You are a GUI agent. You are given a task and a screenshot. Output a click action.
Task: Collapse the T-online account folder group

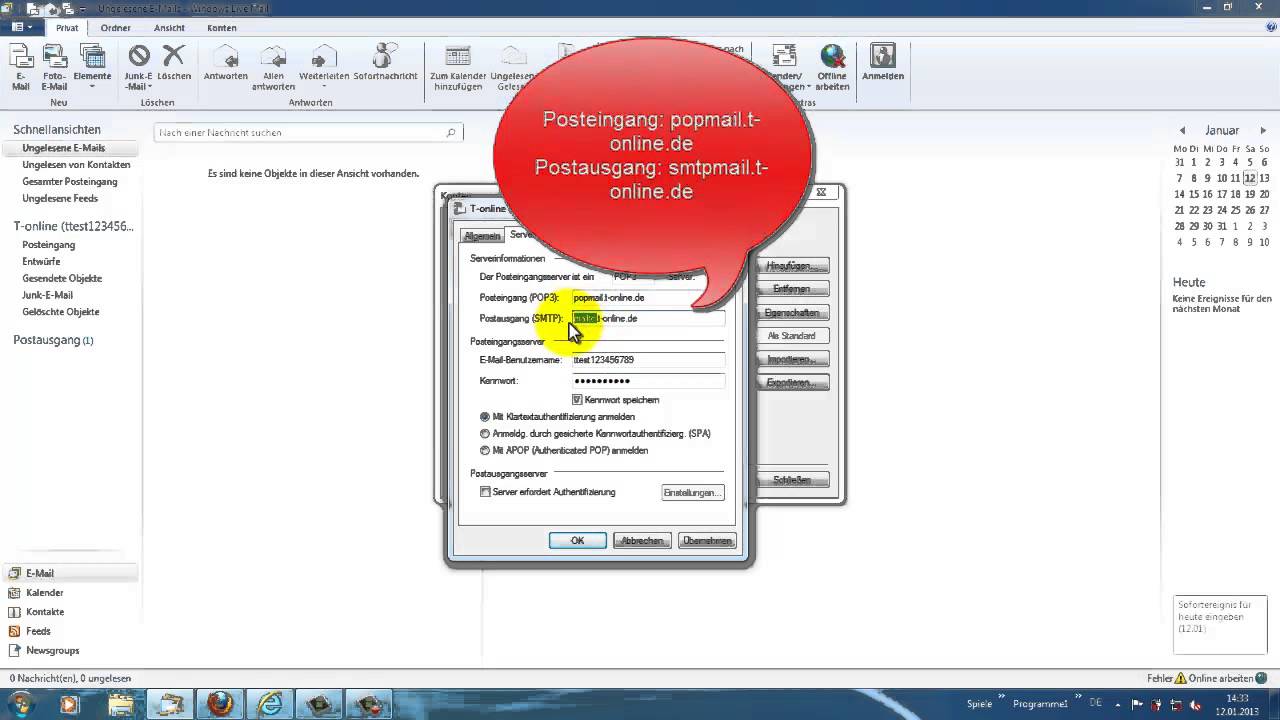[73, 227]
